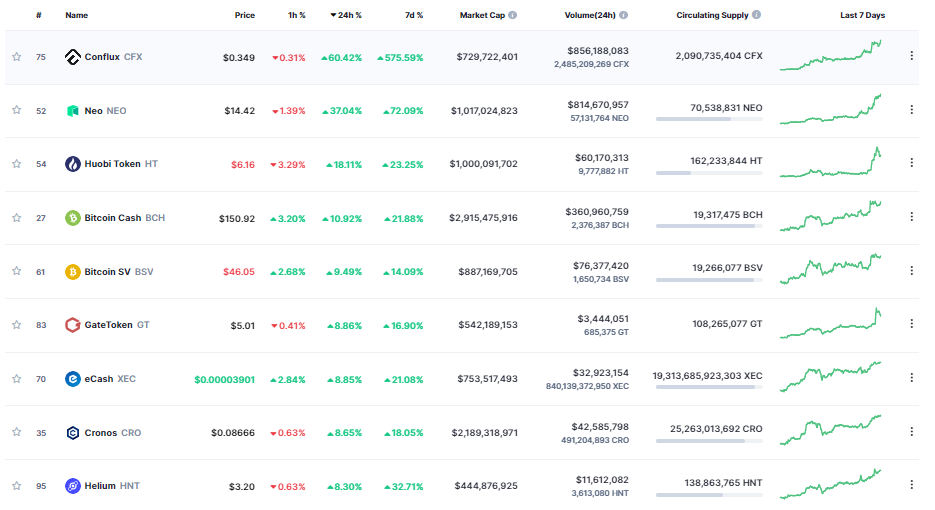Open the three-dot menu for eCash row
Image resolution: width=935 pixels, height=510 pixels.
tap(911, 378)
